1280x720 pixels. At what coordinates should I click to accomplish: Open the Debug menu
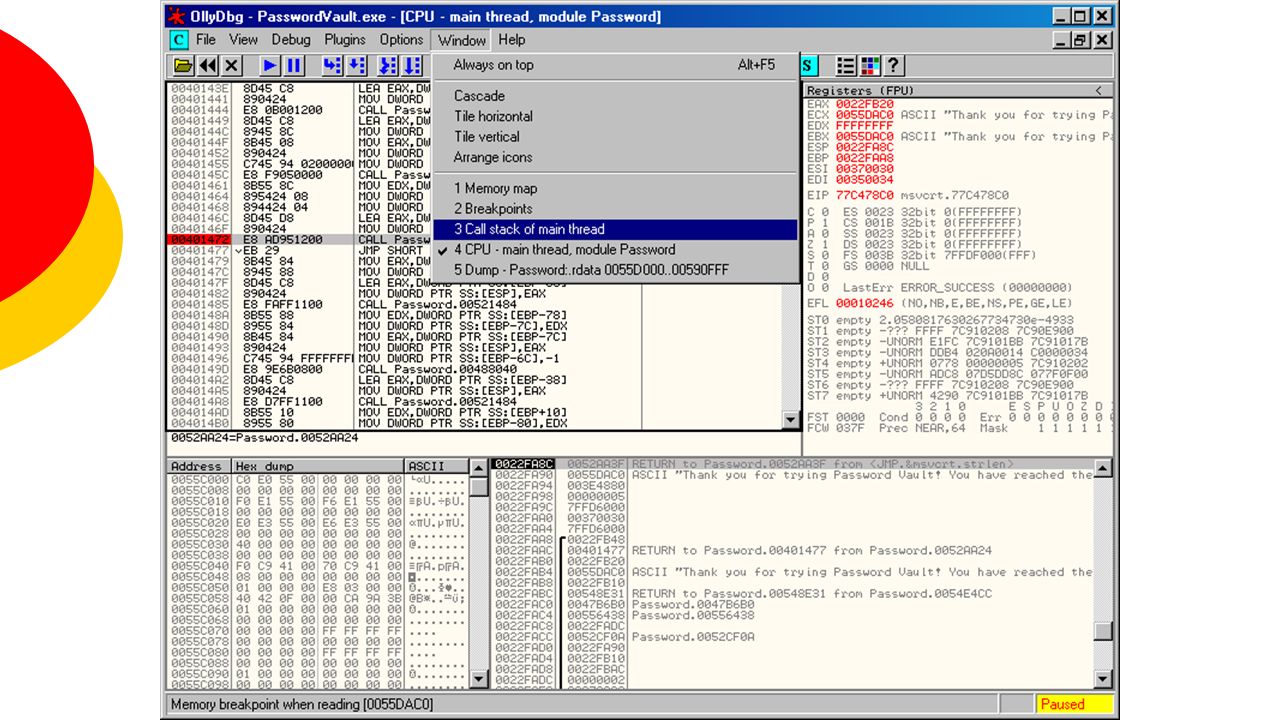click(x=291, y=40)
